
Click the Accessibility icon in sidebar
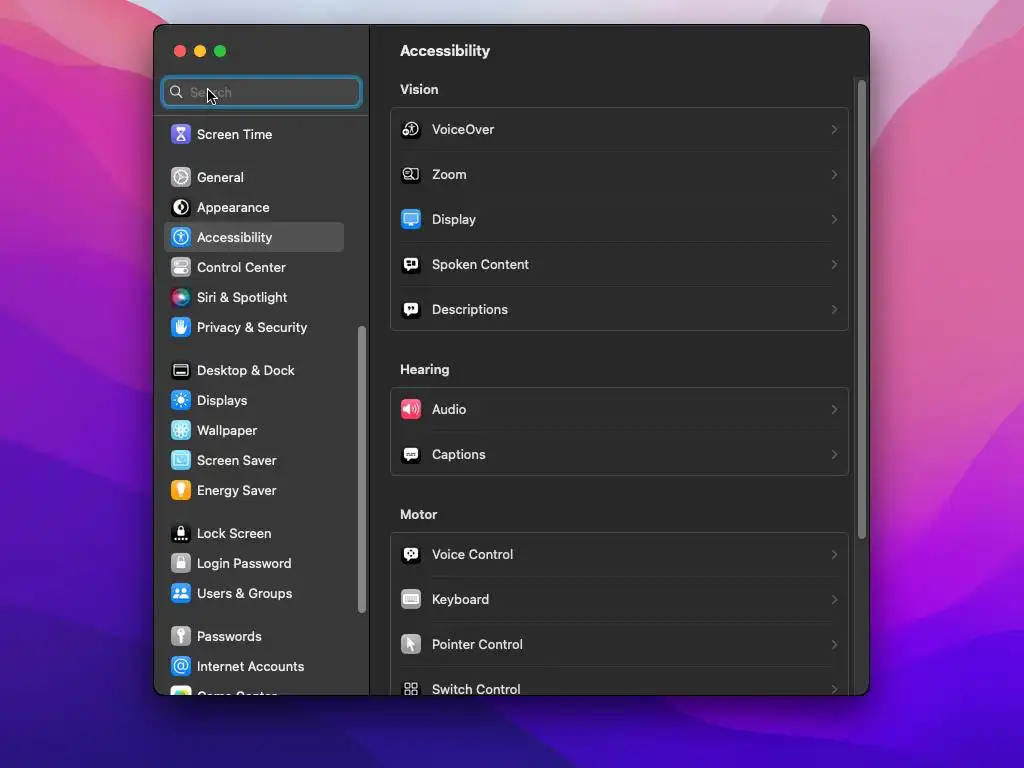181,237
